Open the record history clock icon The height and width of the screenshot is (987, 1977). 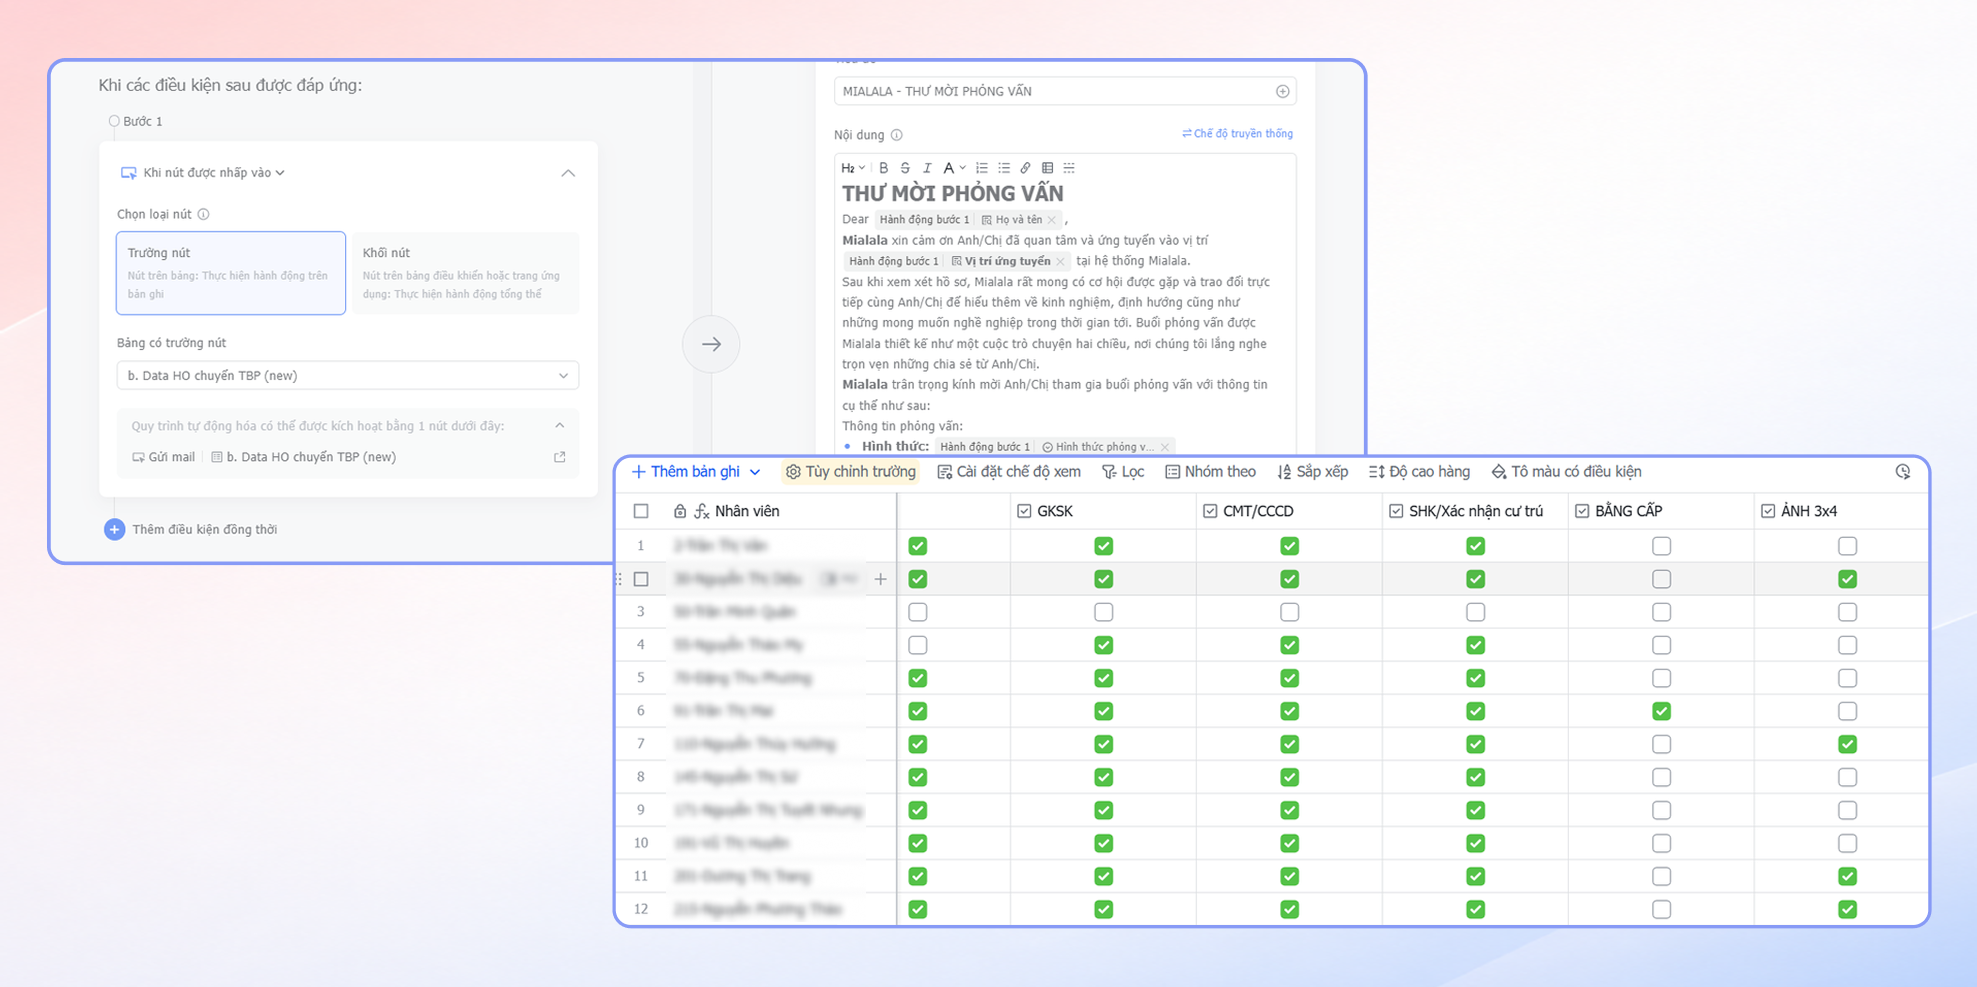coord(1903,472)
